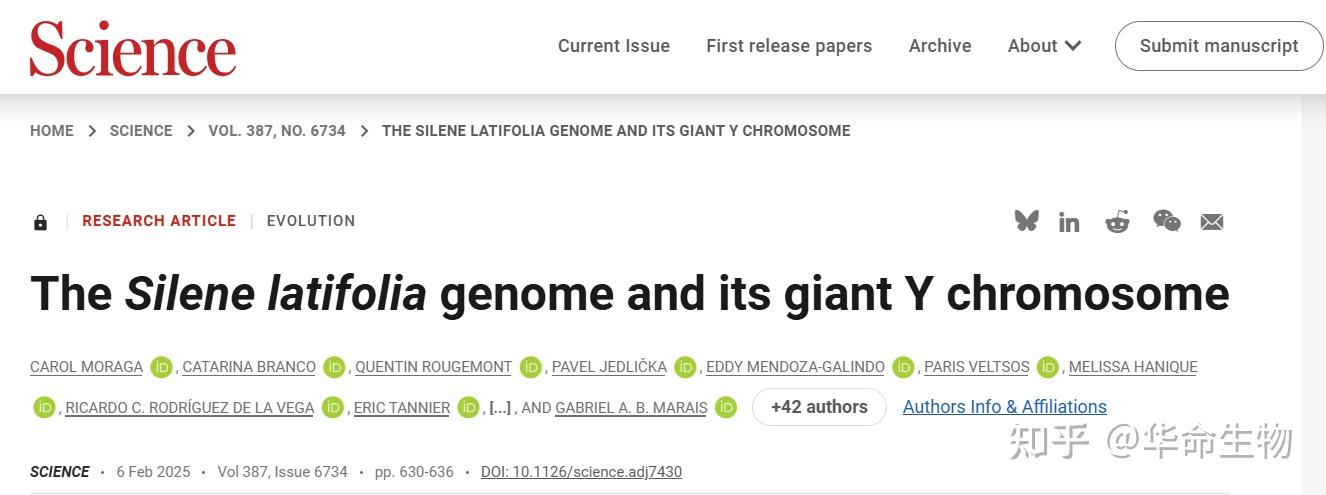Open Authors Info & Affiliations link

tap(1004, 407)
